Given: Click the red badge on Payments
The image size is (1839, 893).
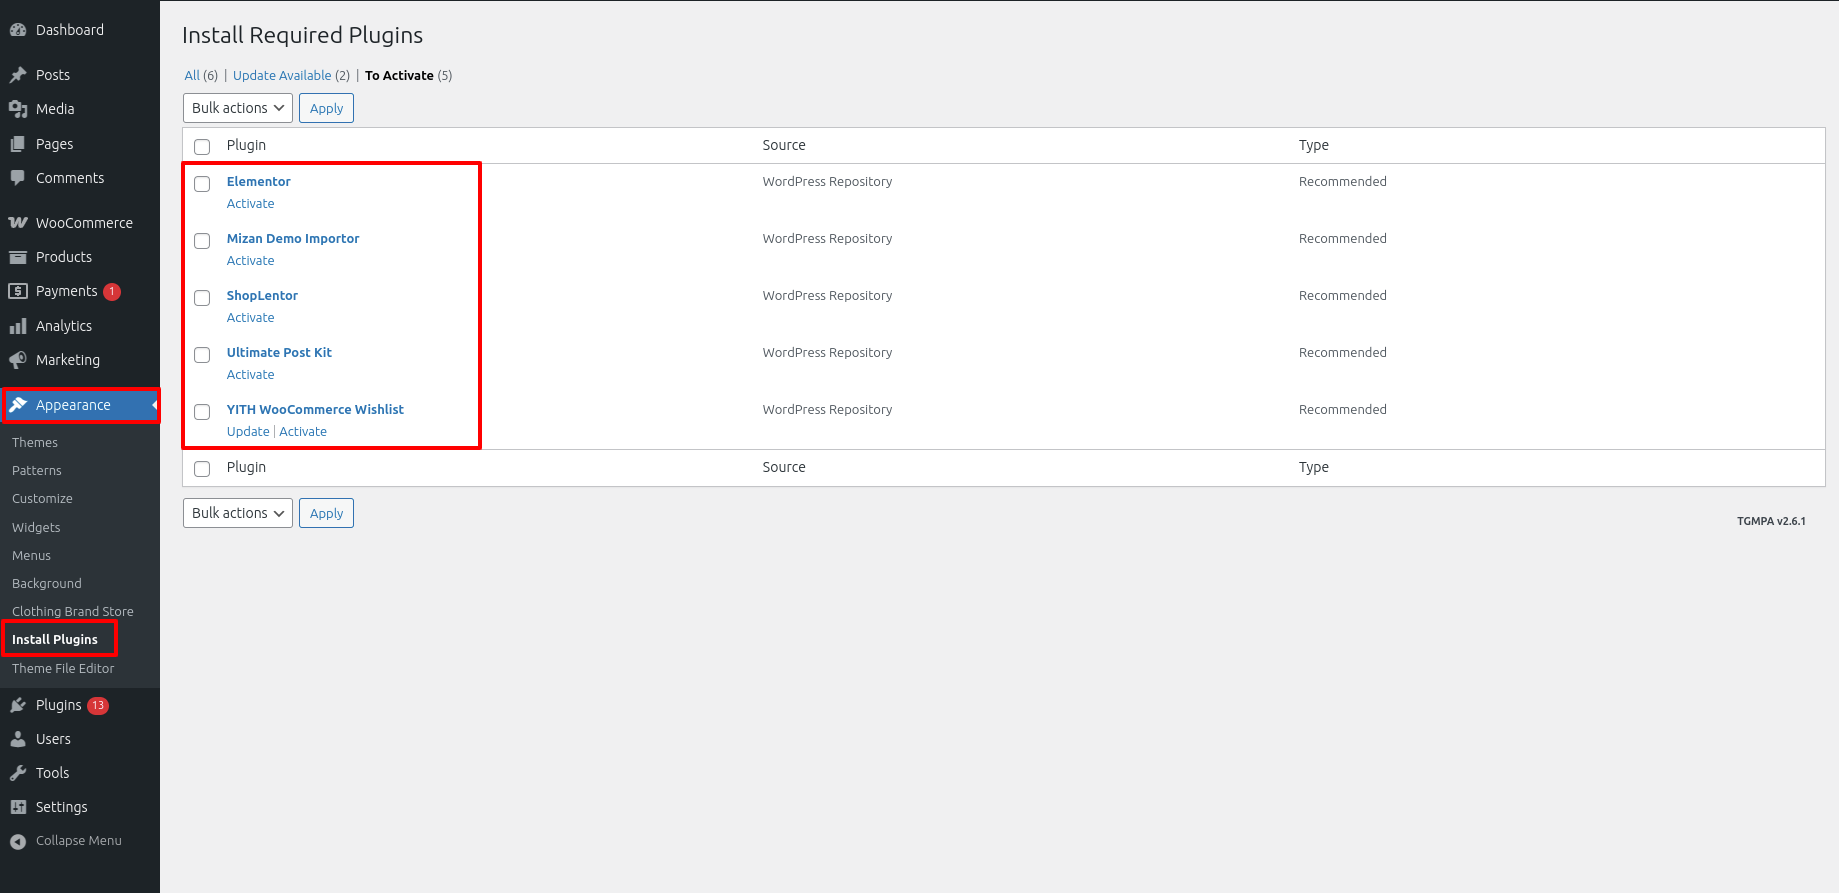Looking at the screenshot, I should pyautogui.click(x=112, y=292).
